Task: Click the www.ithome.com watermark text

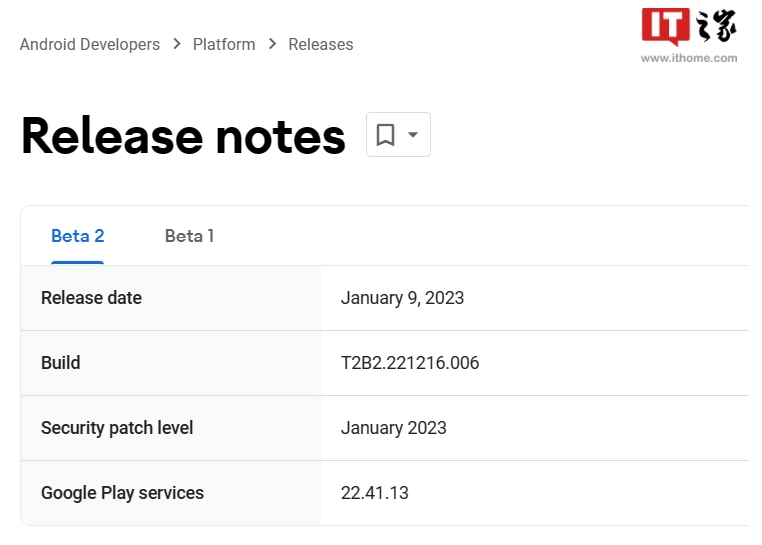Action: tap(689, 58)
